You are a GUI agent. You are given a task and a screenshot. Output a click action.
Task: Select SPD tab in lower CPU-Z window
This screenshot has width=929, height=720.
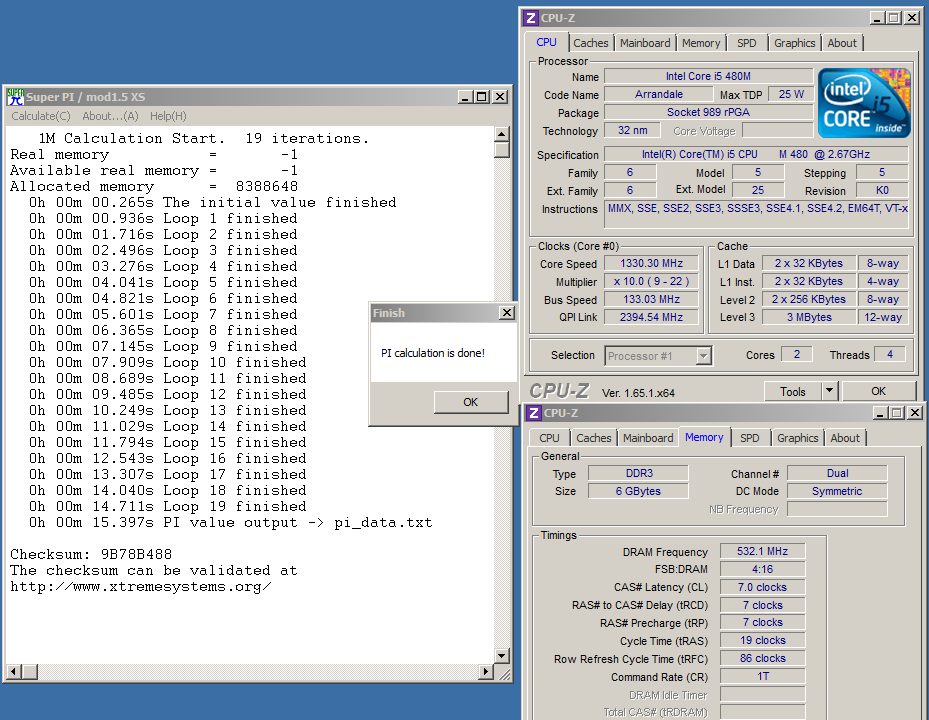(749, 438)
